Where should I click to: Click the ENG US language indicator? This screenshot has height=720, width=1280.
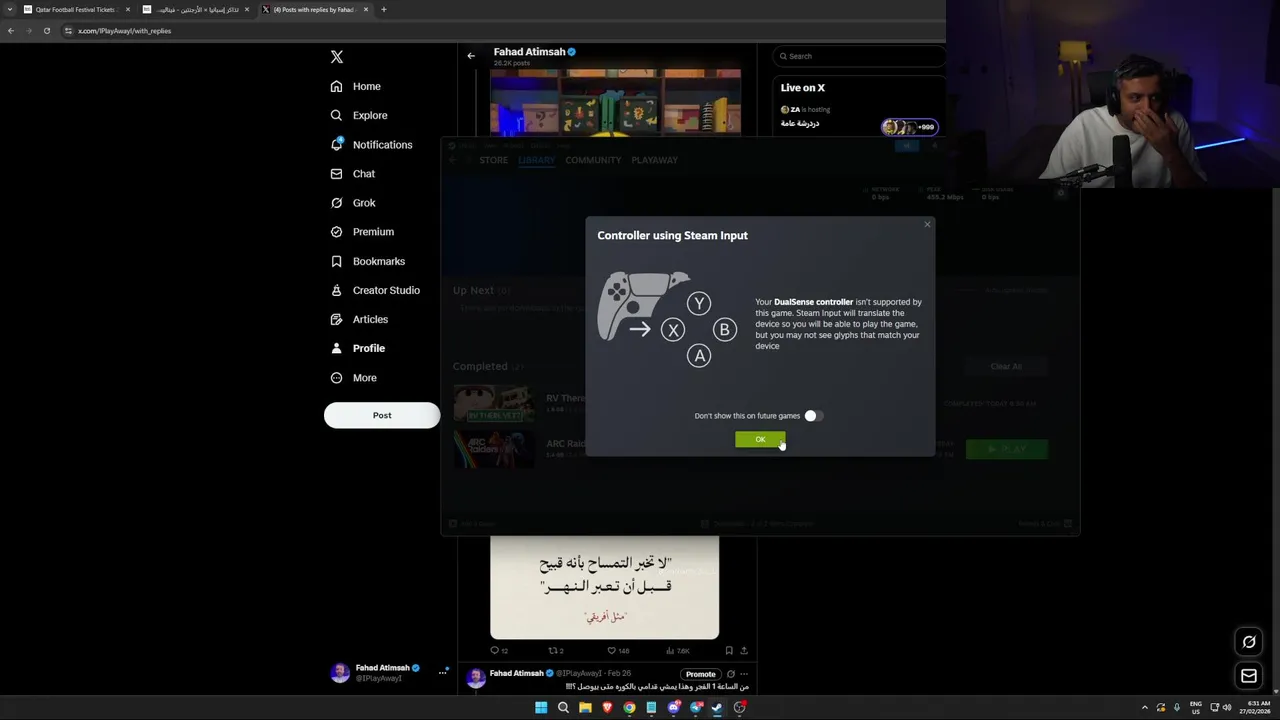coord(1196,708)
